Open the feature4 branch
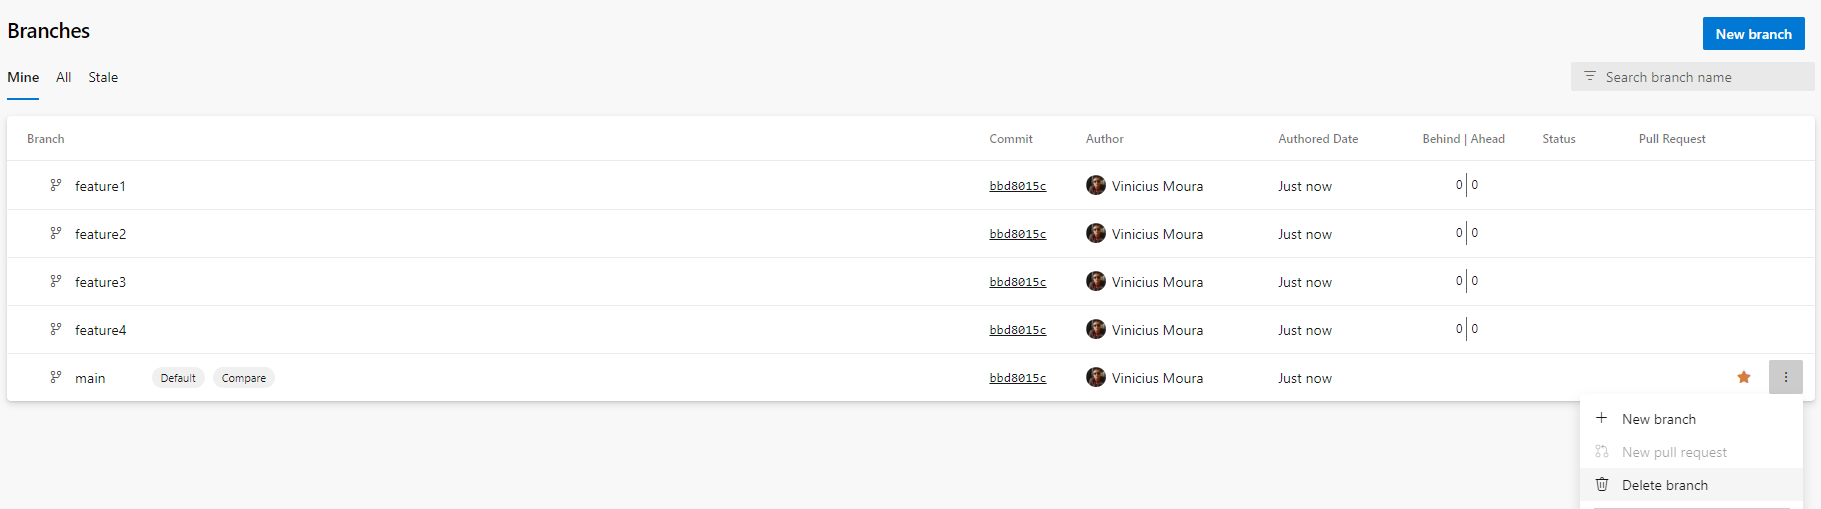The width and height of the screenshot is (1821, 509). coord(100,330)
